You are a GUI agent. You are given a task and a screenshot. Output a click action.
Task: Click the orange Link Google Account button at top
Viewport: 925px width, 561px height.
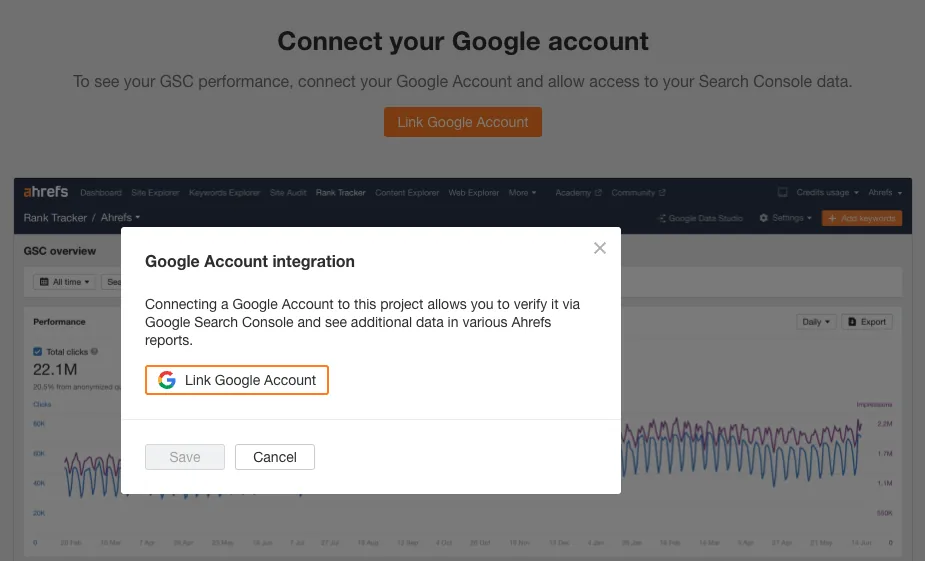462,122
